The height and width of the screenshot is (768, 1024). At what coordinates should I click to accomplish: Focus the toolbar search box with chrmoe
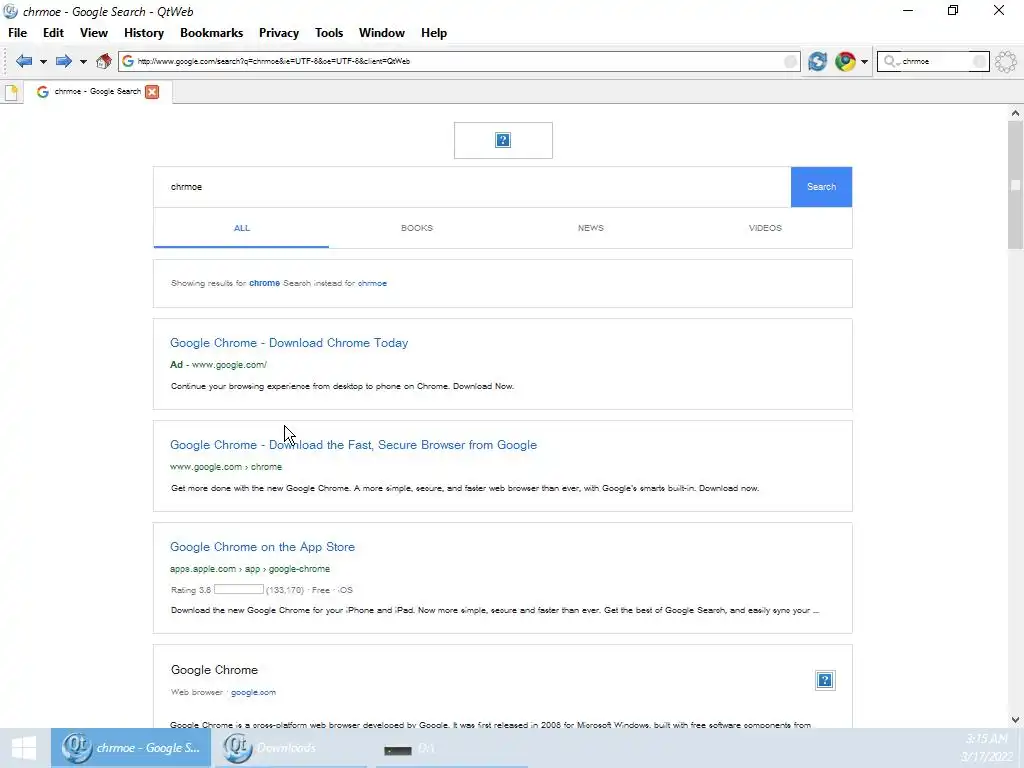click(935, 61)
